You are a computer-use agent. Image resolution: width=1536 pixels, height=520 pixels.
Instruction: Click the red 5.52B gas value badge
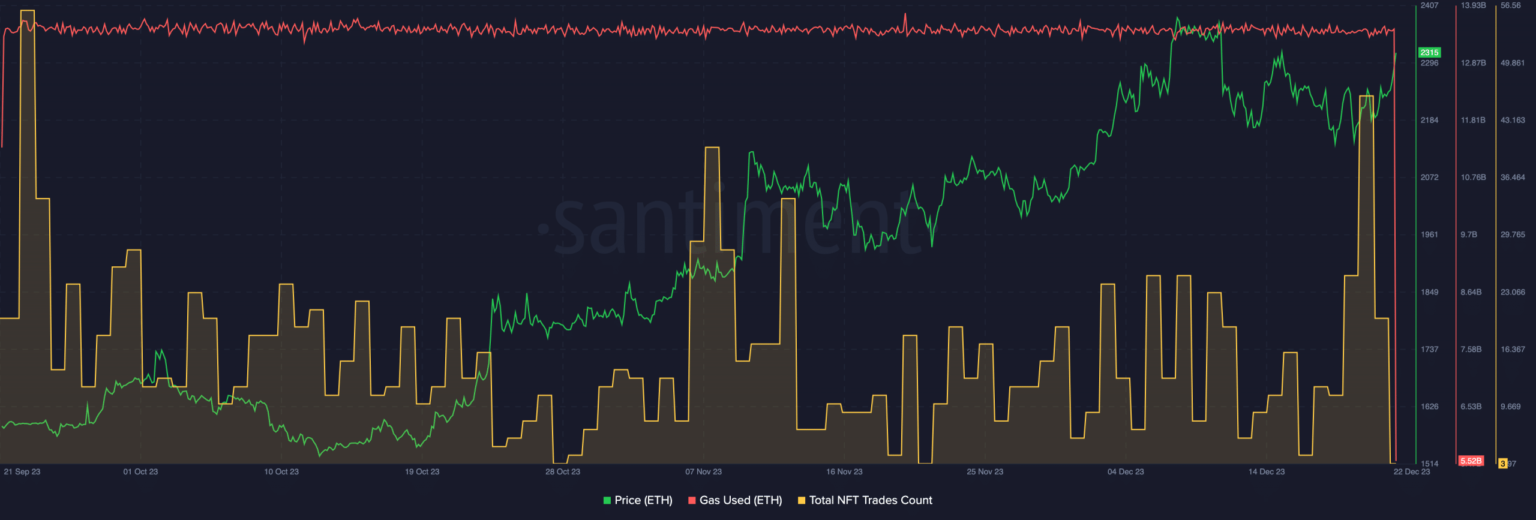click(x=1470, y=461)
